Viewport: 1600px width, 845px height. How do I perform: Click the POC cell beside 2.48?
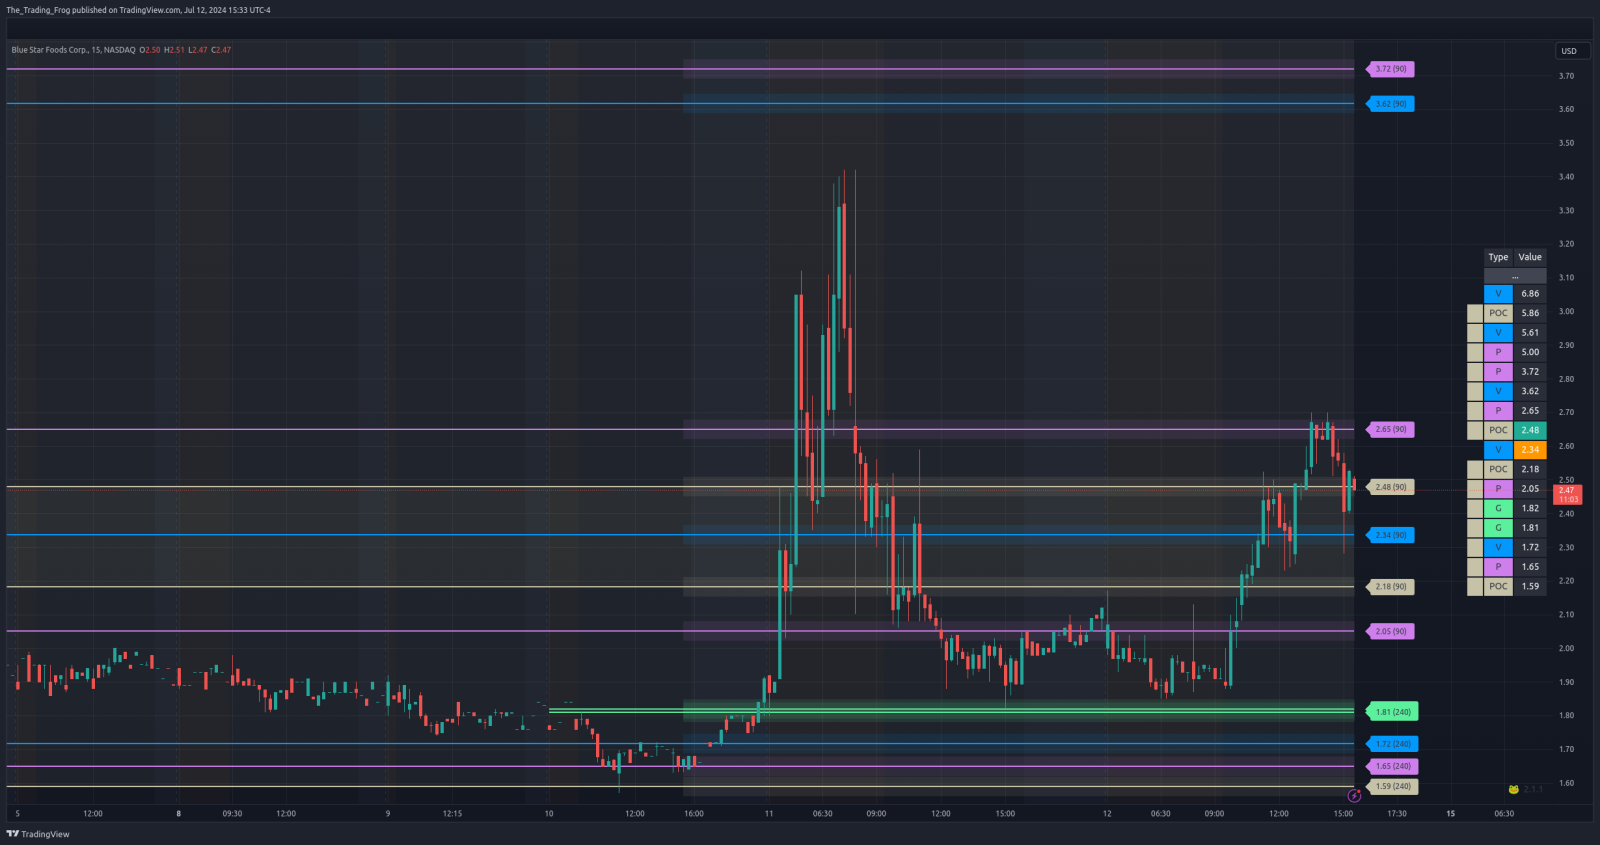click(1498, 430)
